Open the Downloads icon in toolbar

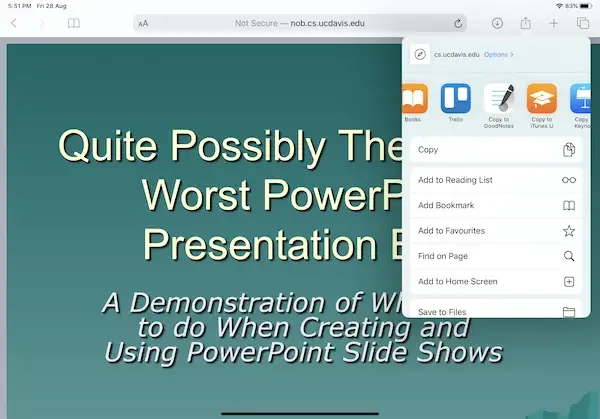point(497,23)
